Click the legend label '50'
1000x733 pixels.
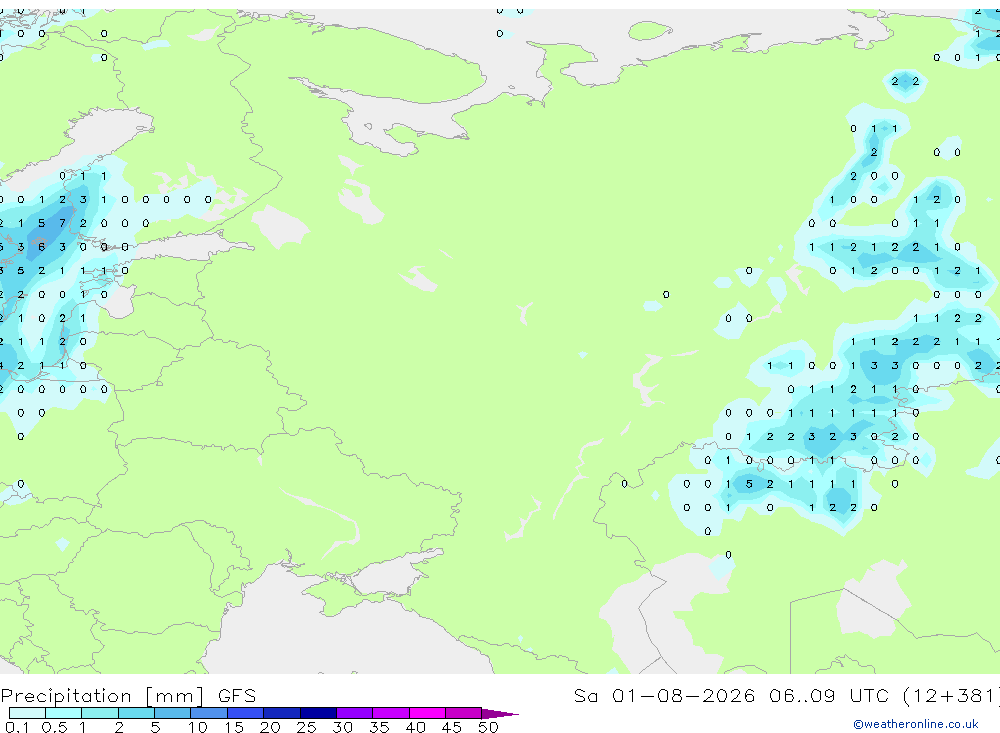[x=488, y=727]
